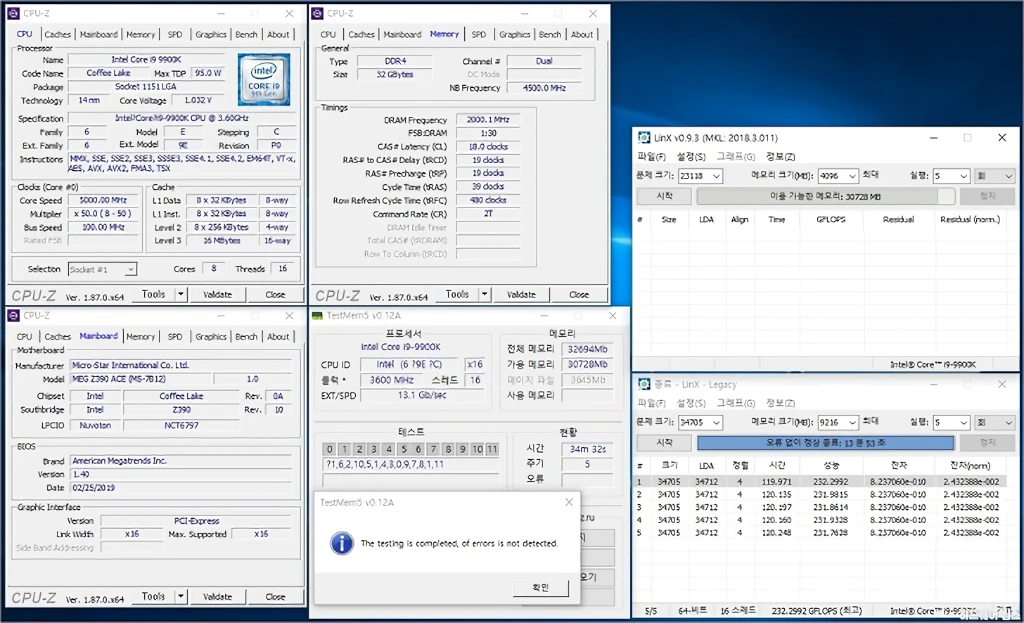Open 파일(F) menu in LinX Legacy window

(x=651, y=403)
